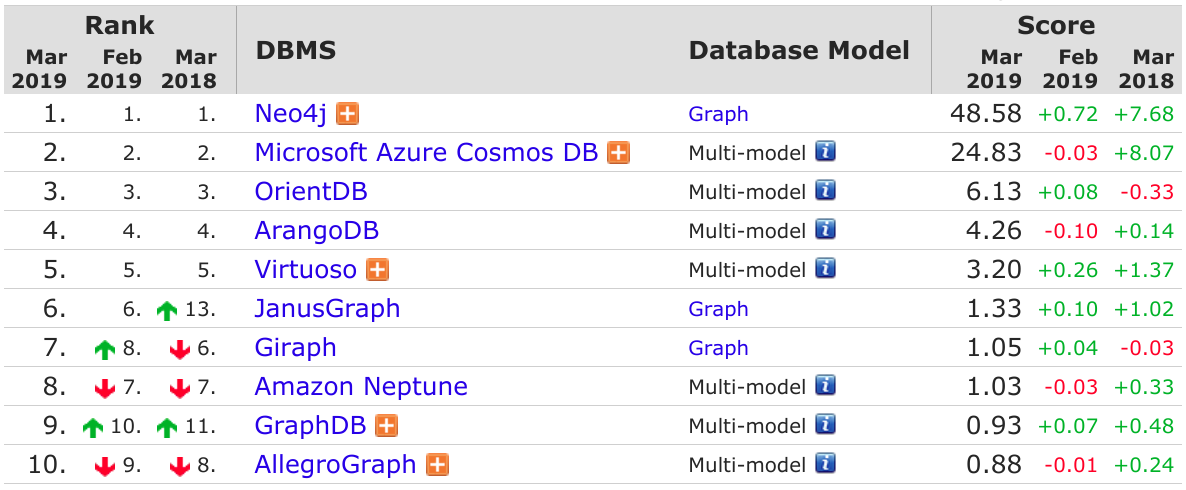Open the info icon in the OrientDB row

825,191
